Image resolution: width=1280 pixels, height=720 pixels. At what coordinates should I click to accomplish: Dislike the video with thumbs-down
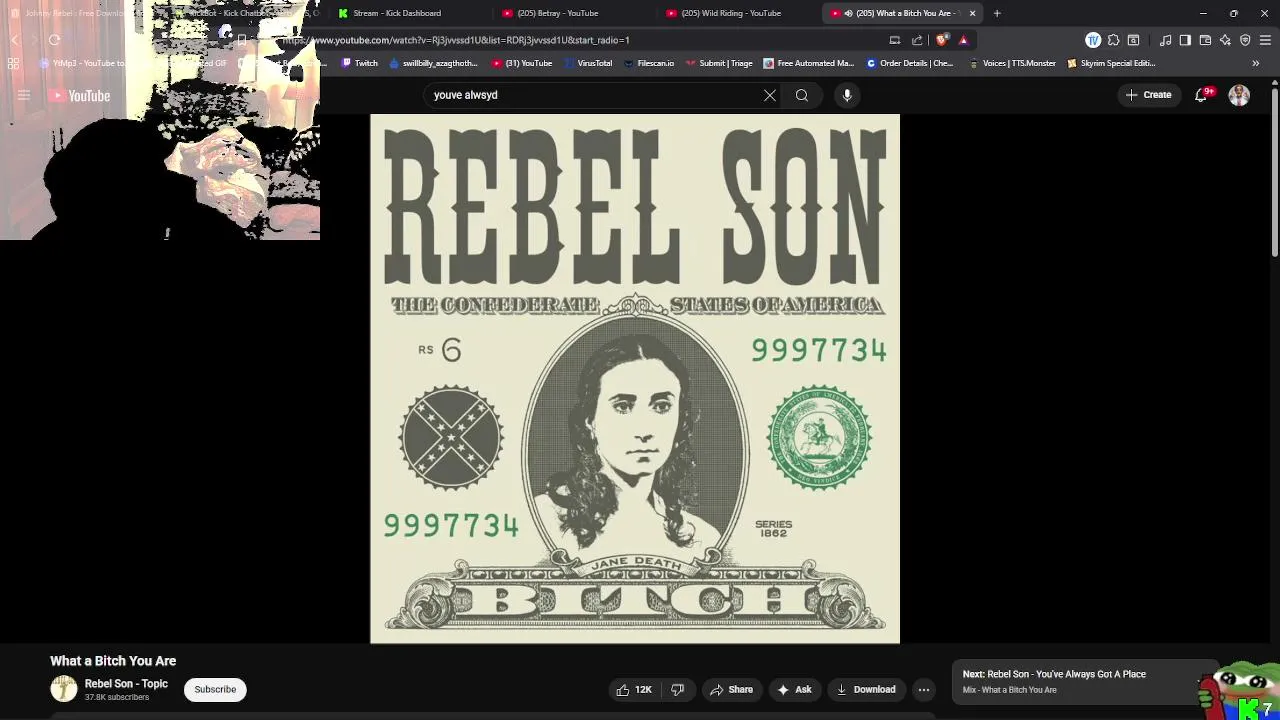[x=677, y=689]
